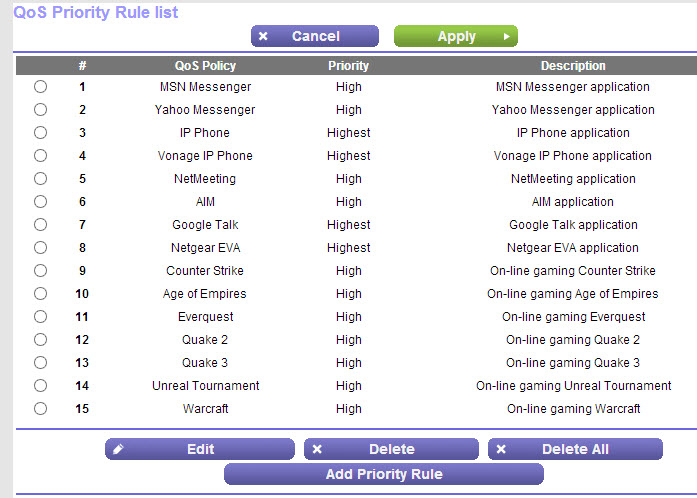Click policy name Warcraft
Image resolution: width=697 pixels, height=498 pixels.
click(x=205, y=409)
